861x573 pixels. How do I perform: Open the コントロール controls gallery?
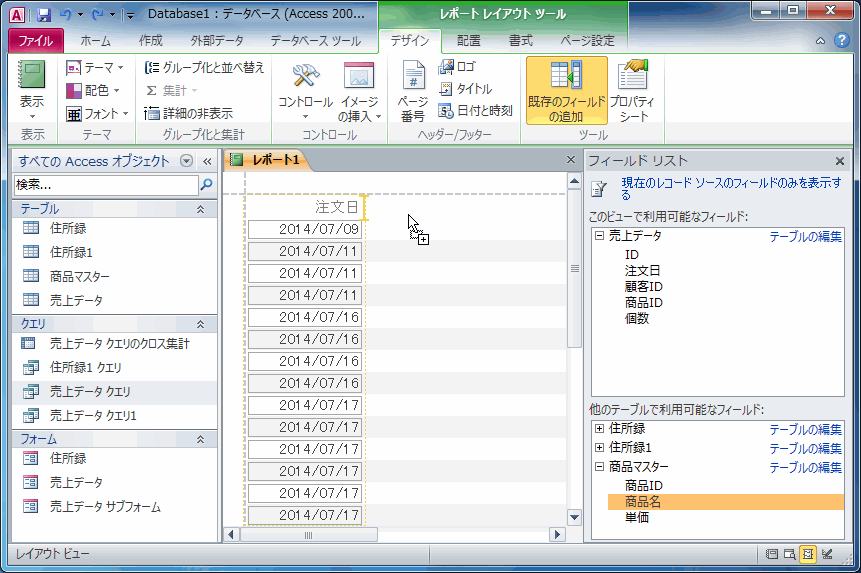click(x=305, y=91)
